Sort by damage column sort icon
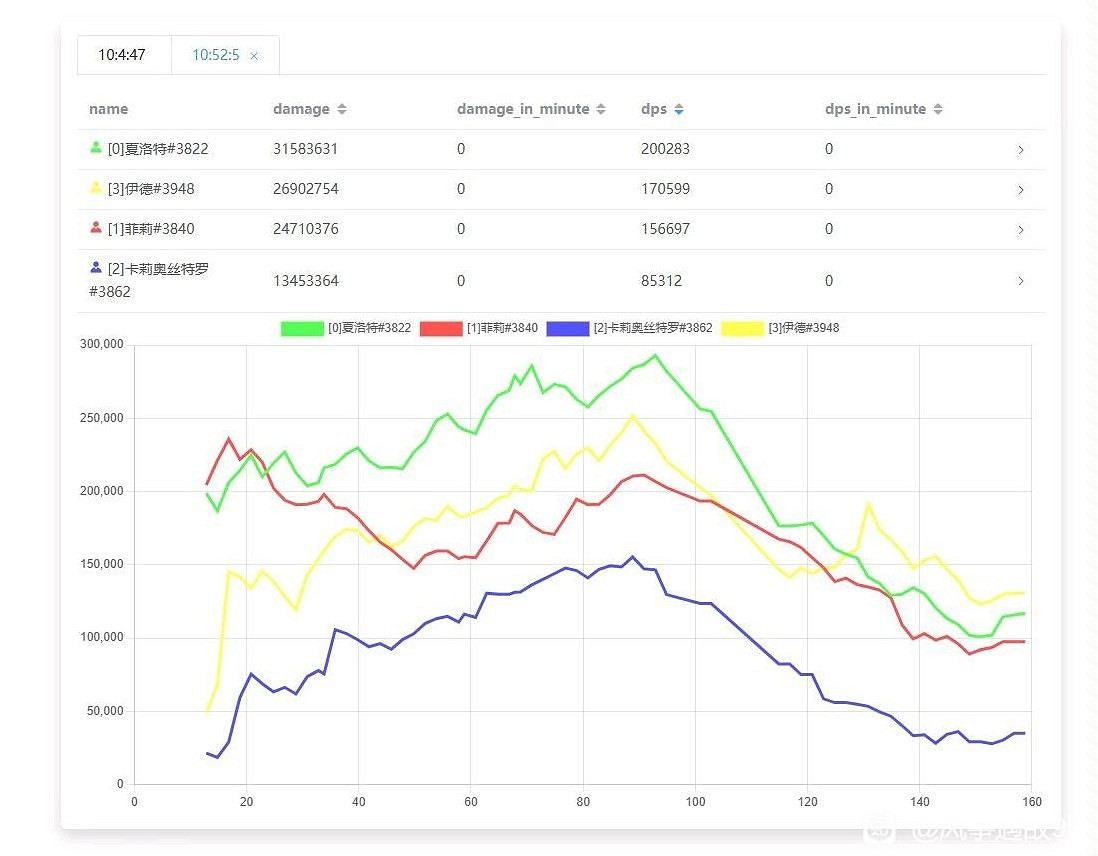Image resolution: width=1098 pixels, height=856 pixels. pyautogui.click(x=342, y=109)
